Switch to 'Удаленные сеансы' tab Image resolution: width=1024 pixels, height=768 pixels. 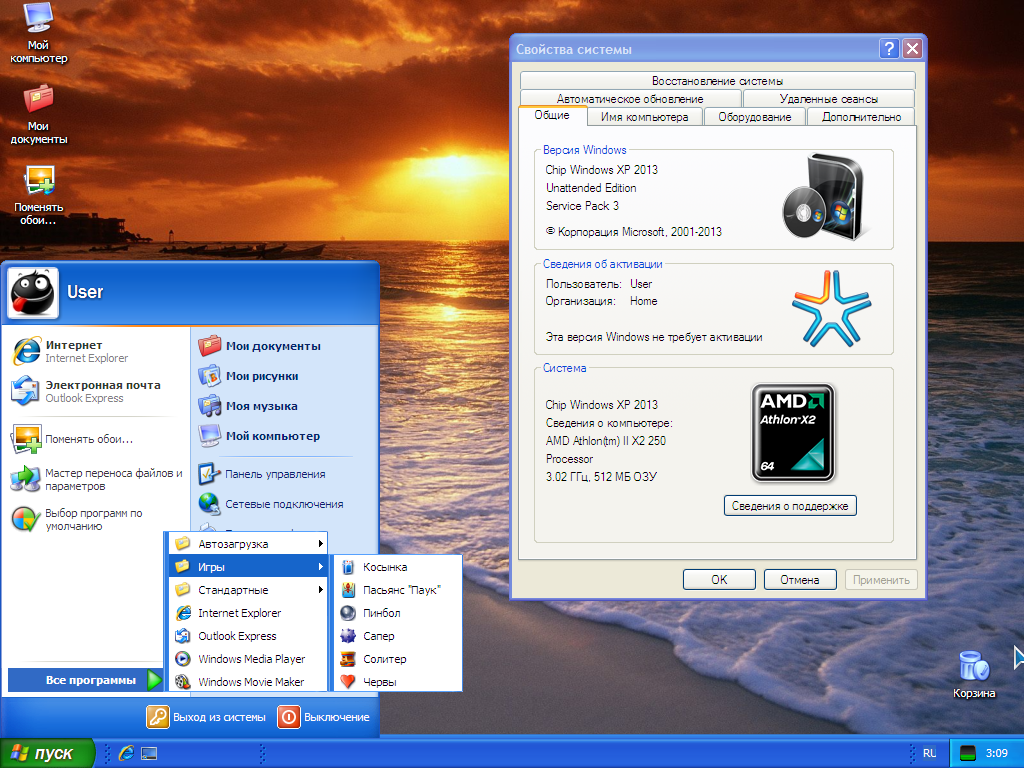(x=829, y=99)
